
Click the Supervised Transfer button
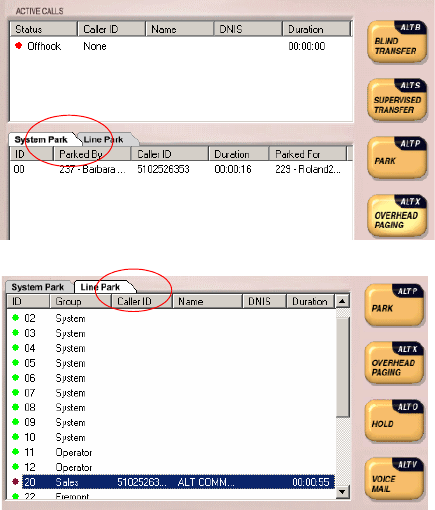coord(397,100)
